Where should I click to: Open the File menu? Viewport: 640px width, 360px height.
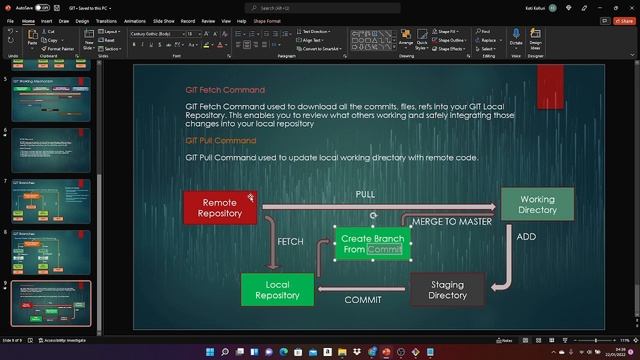coord(10,21)
